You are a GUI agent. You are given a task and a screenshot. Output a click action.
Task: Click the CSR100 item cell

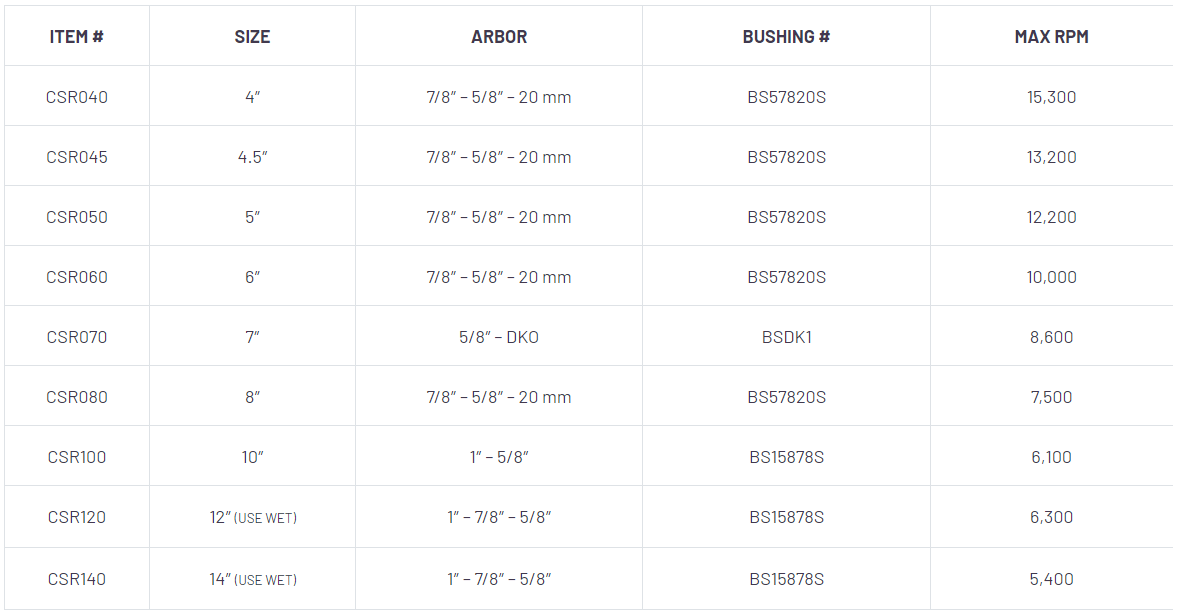click(x=77, y=457)
